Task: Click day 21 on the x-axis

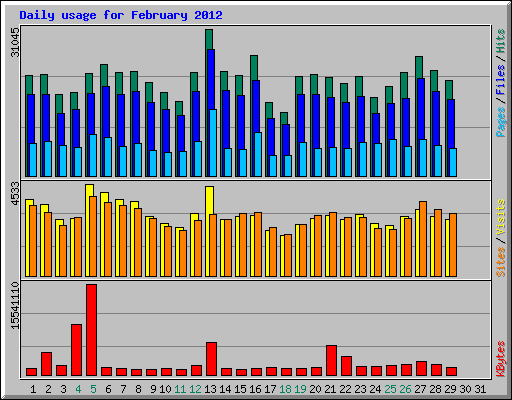Action: tap(330, 389)
